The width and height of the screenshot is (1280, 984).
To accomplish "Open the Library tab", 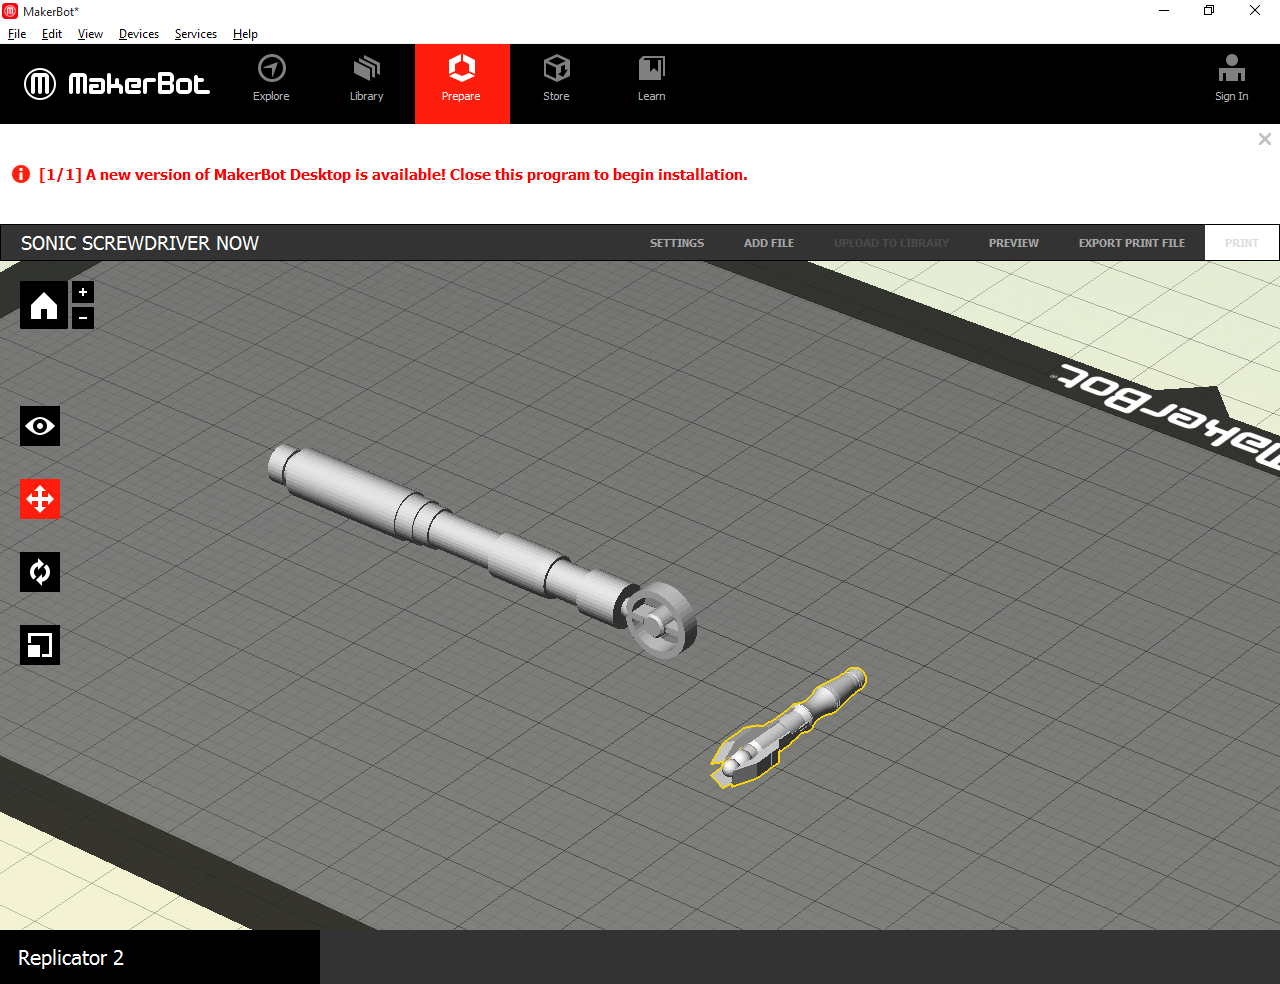I will [367, 80].
